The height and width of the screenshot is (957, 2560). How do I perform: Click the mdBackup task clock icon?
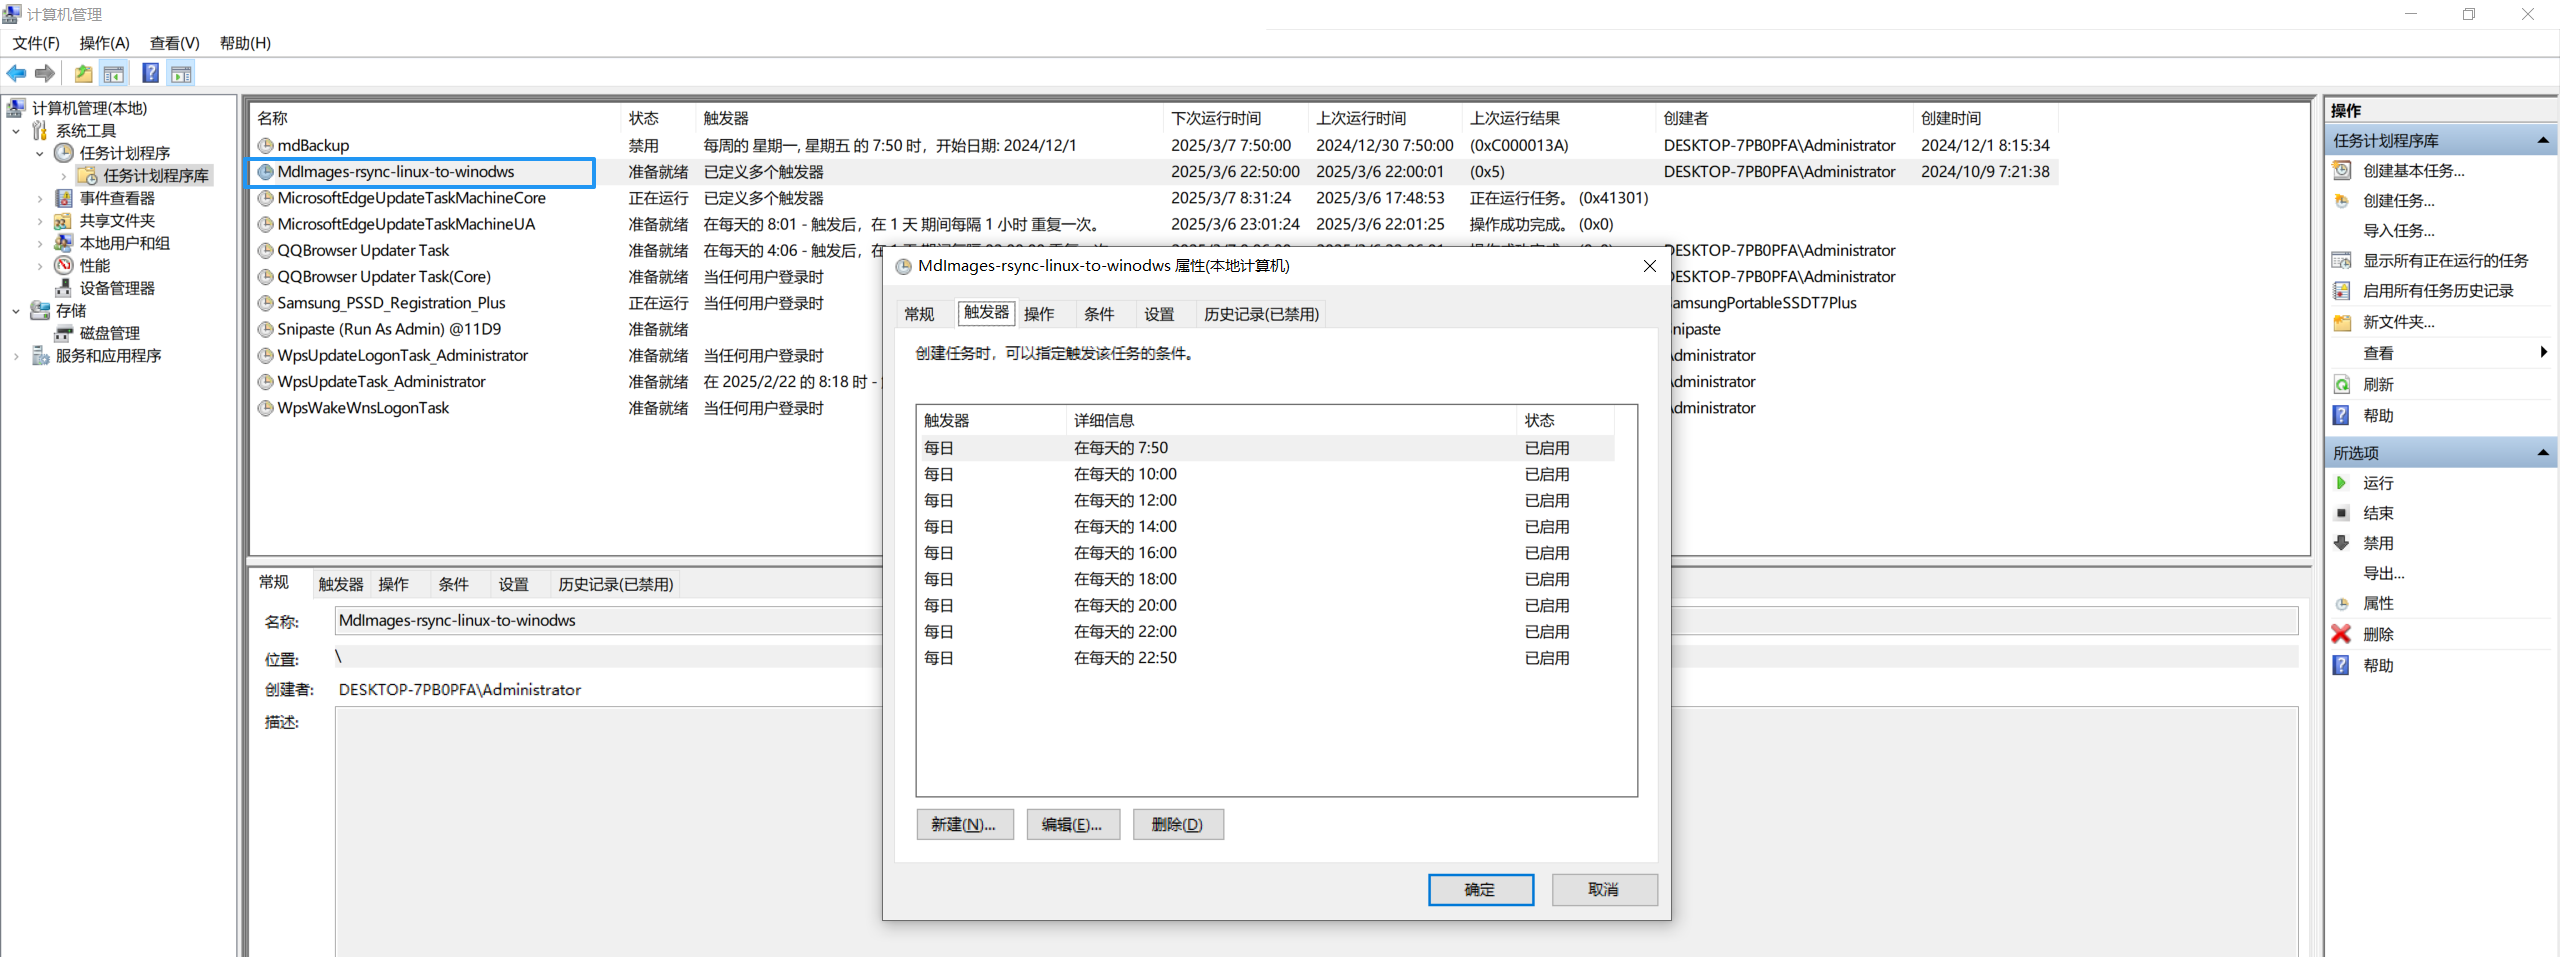point(266,146)
